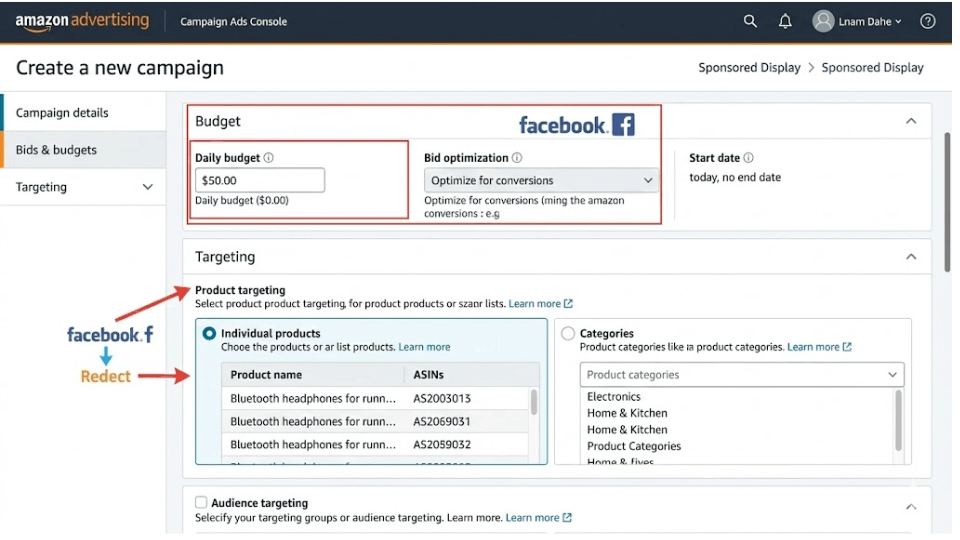Collapse the Targeting section chevron
The height and width of the screenshot is (540, 960).
(x=911, y=257)
